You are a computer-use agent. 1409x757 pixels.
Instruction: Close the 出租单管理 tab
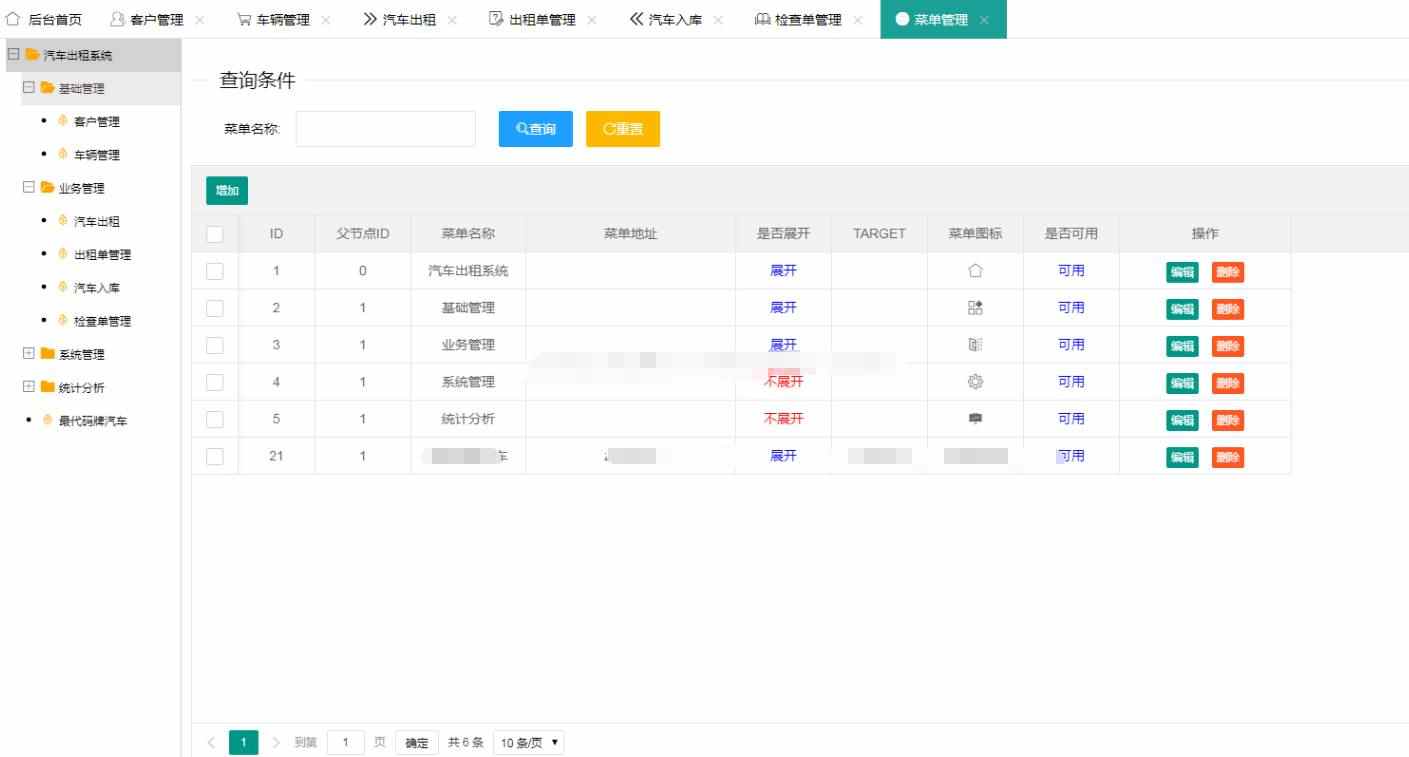click(x=592, y=20)
